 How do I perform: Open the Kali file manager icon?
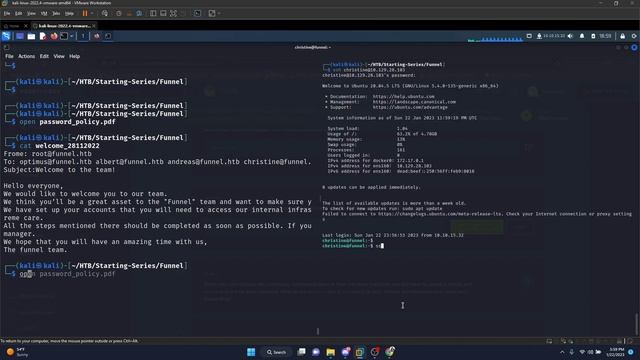[x=31, y=36]
